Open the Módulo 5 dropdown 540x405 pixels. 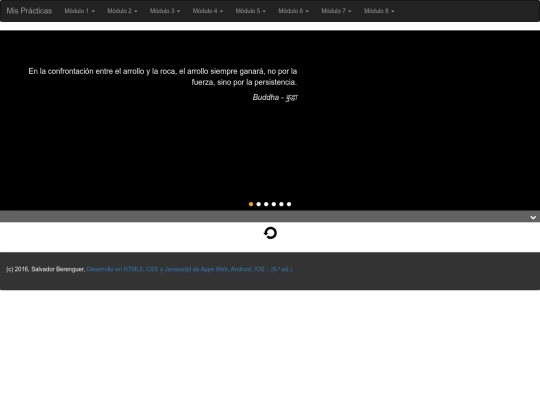250,11
